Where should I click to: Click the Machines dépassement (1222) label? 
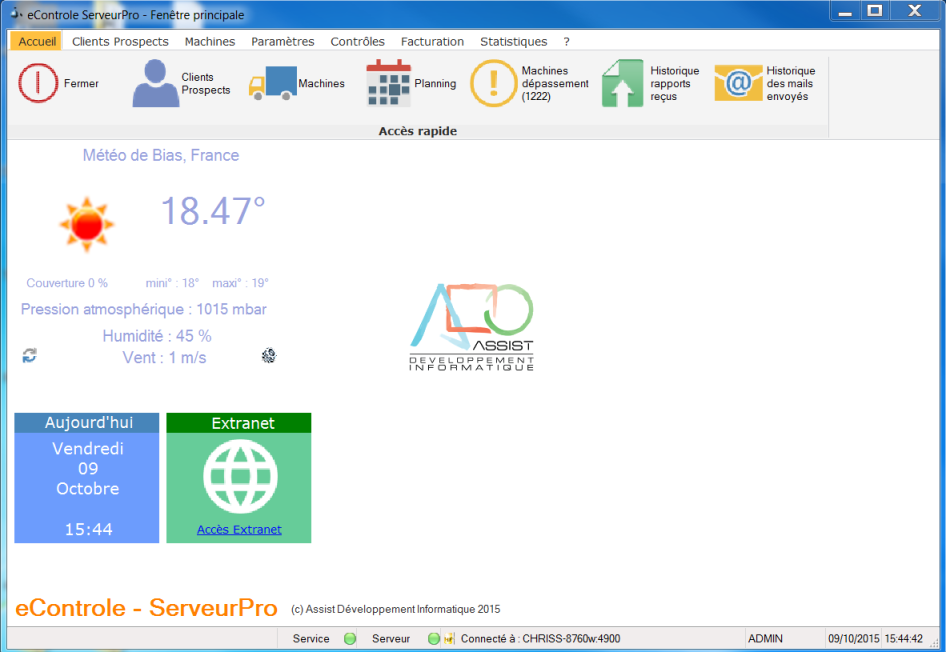[x=555, y=83]
